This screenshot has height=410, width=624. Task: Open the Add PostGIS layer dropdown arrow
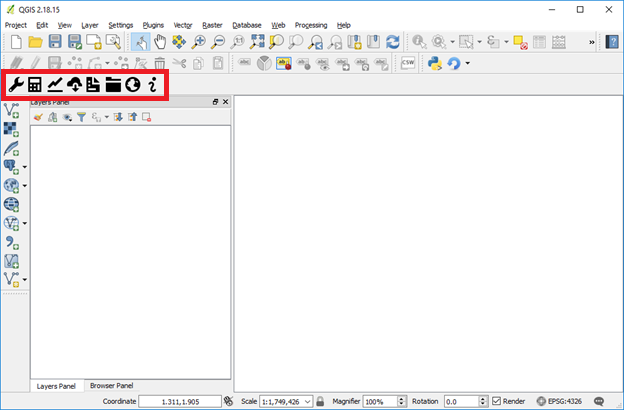[24, 166]
